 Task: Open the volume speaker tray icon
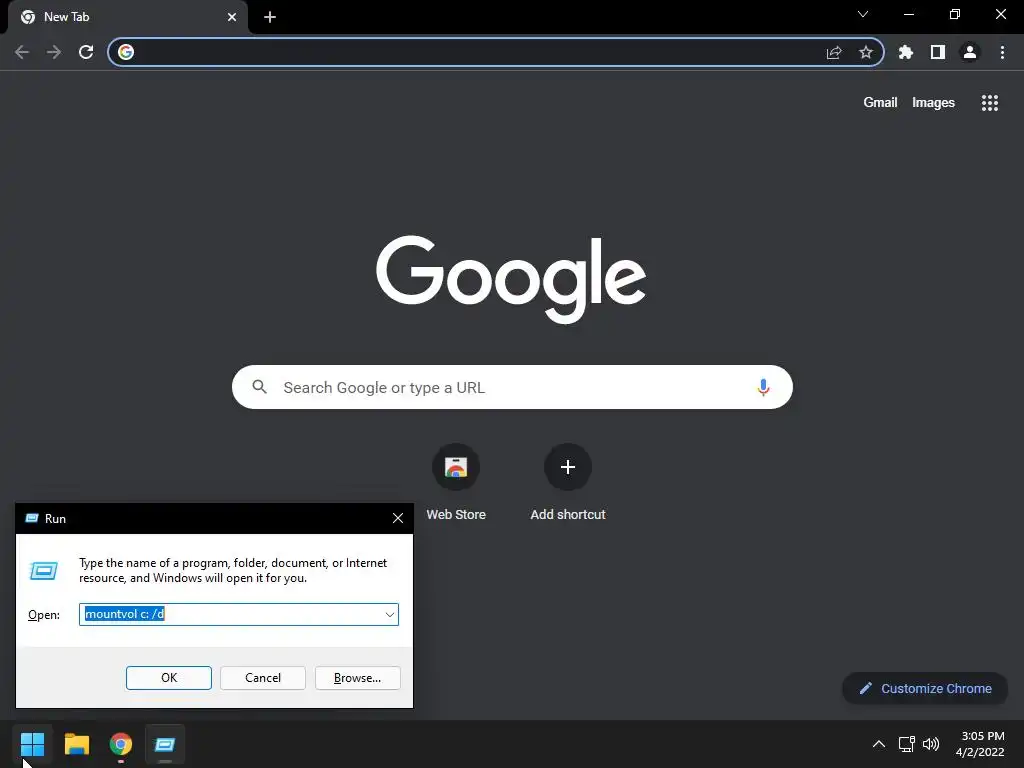point(931,744)
